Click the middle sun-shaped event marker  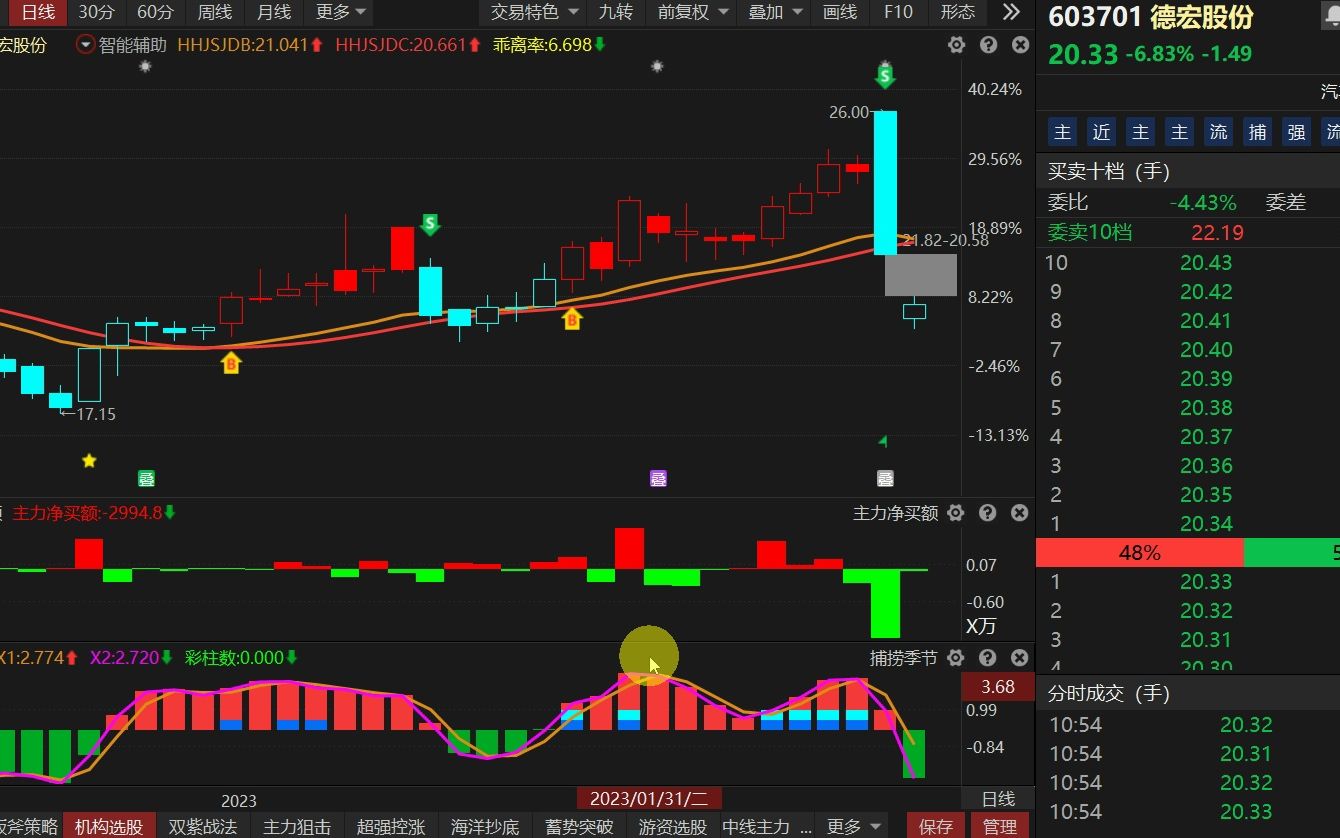(x=657, y=67)
